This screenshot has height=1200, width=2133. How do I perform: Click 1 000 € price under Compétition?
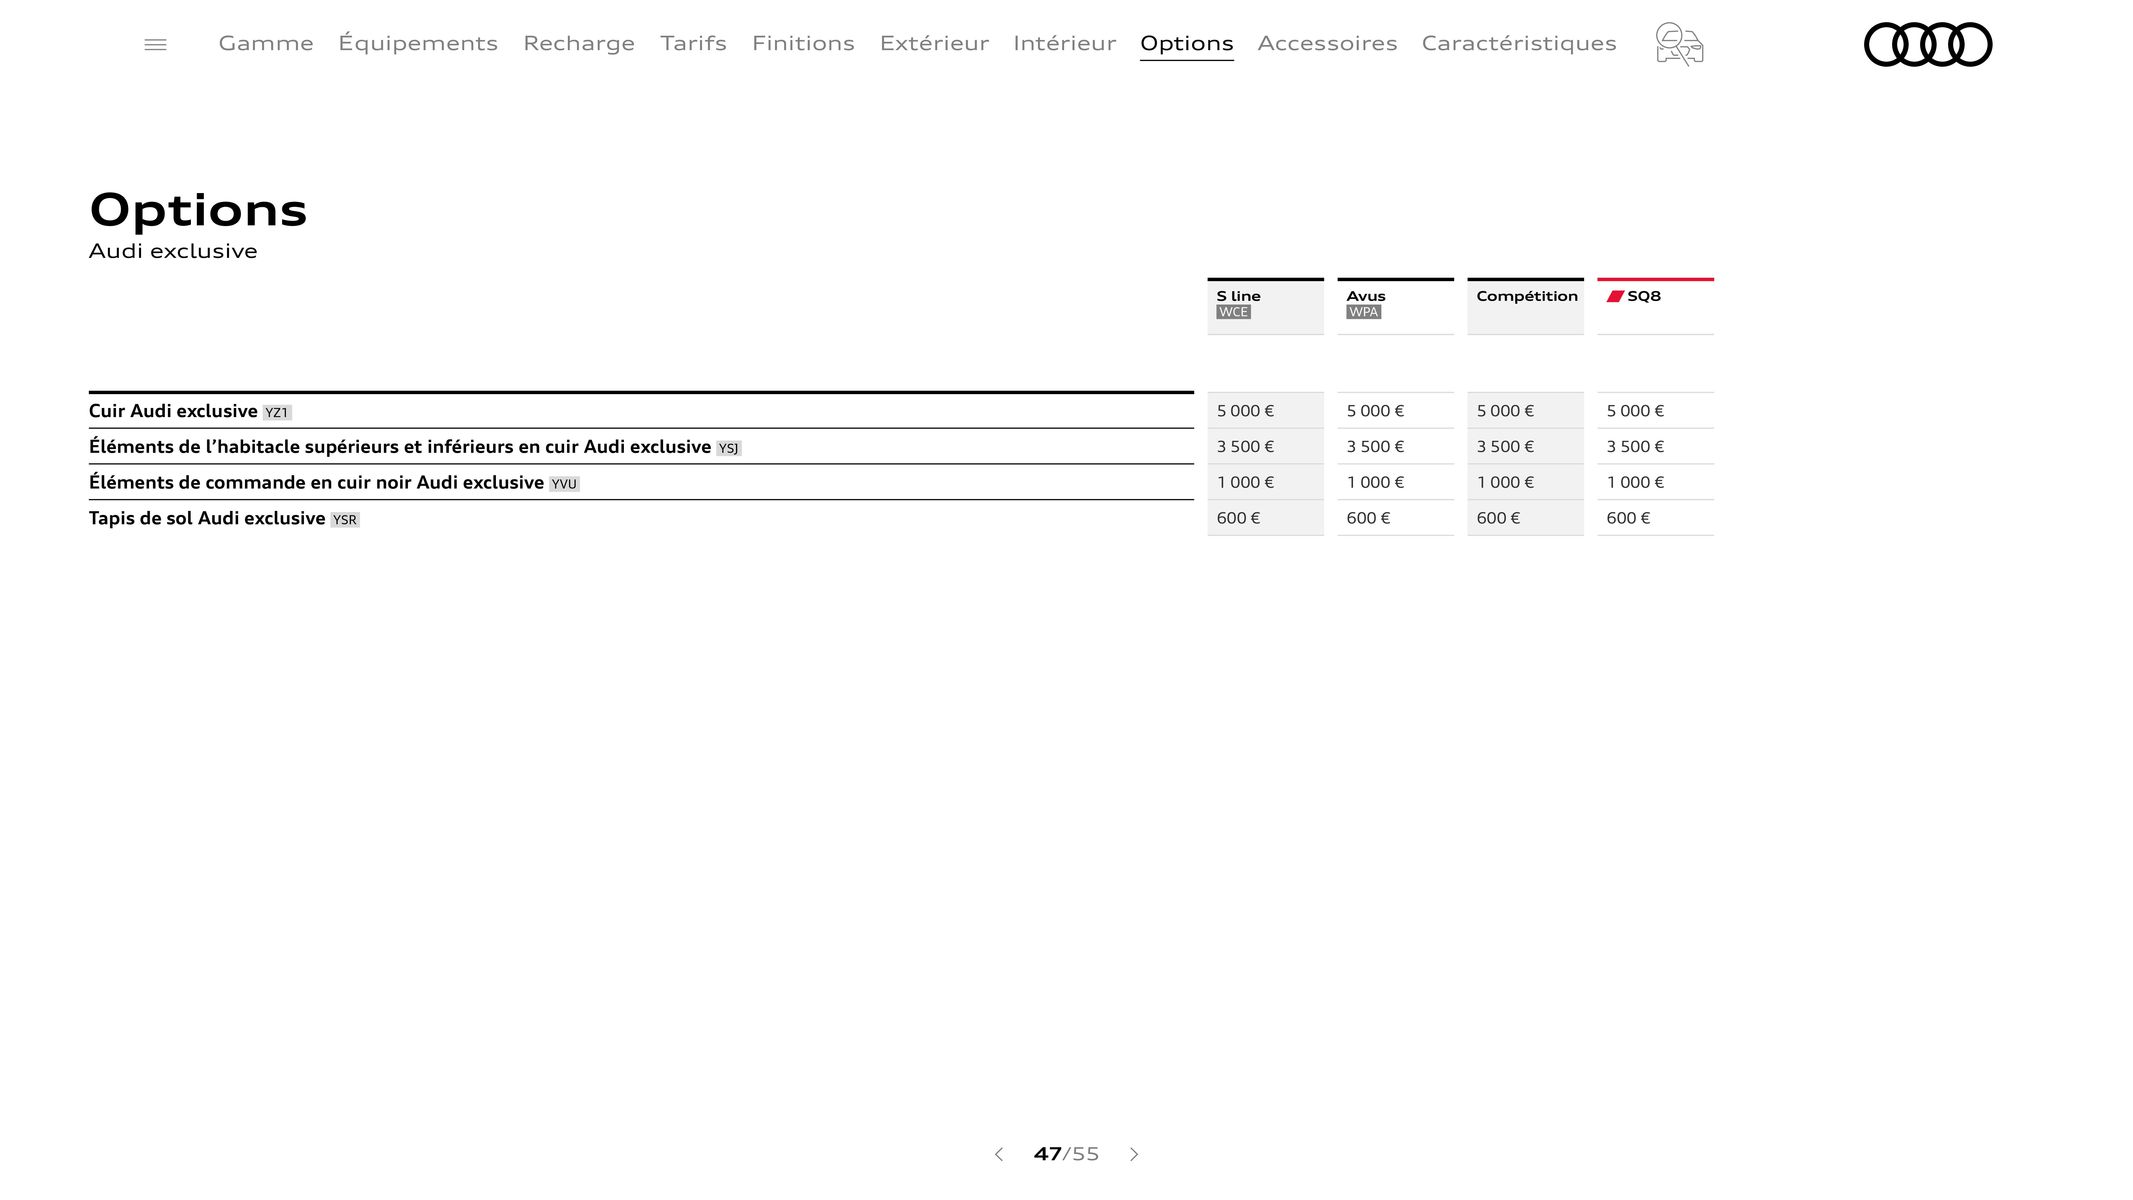tap(1505, 482)
